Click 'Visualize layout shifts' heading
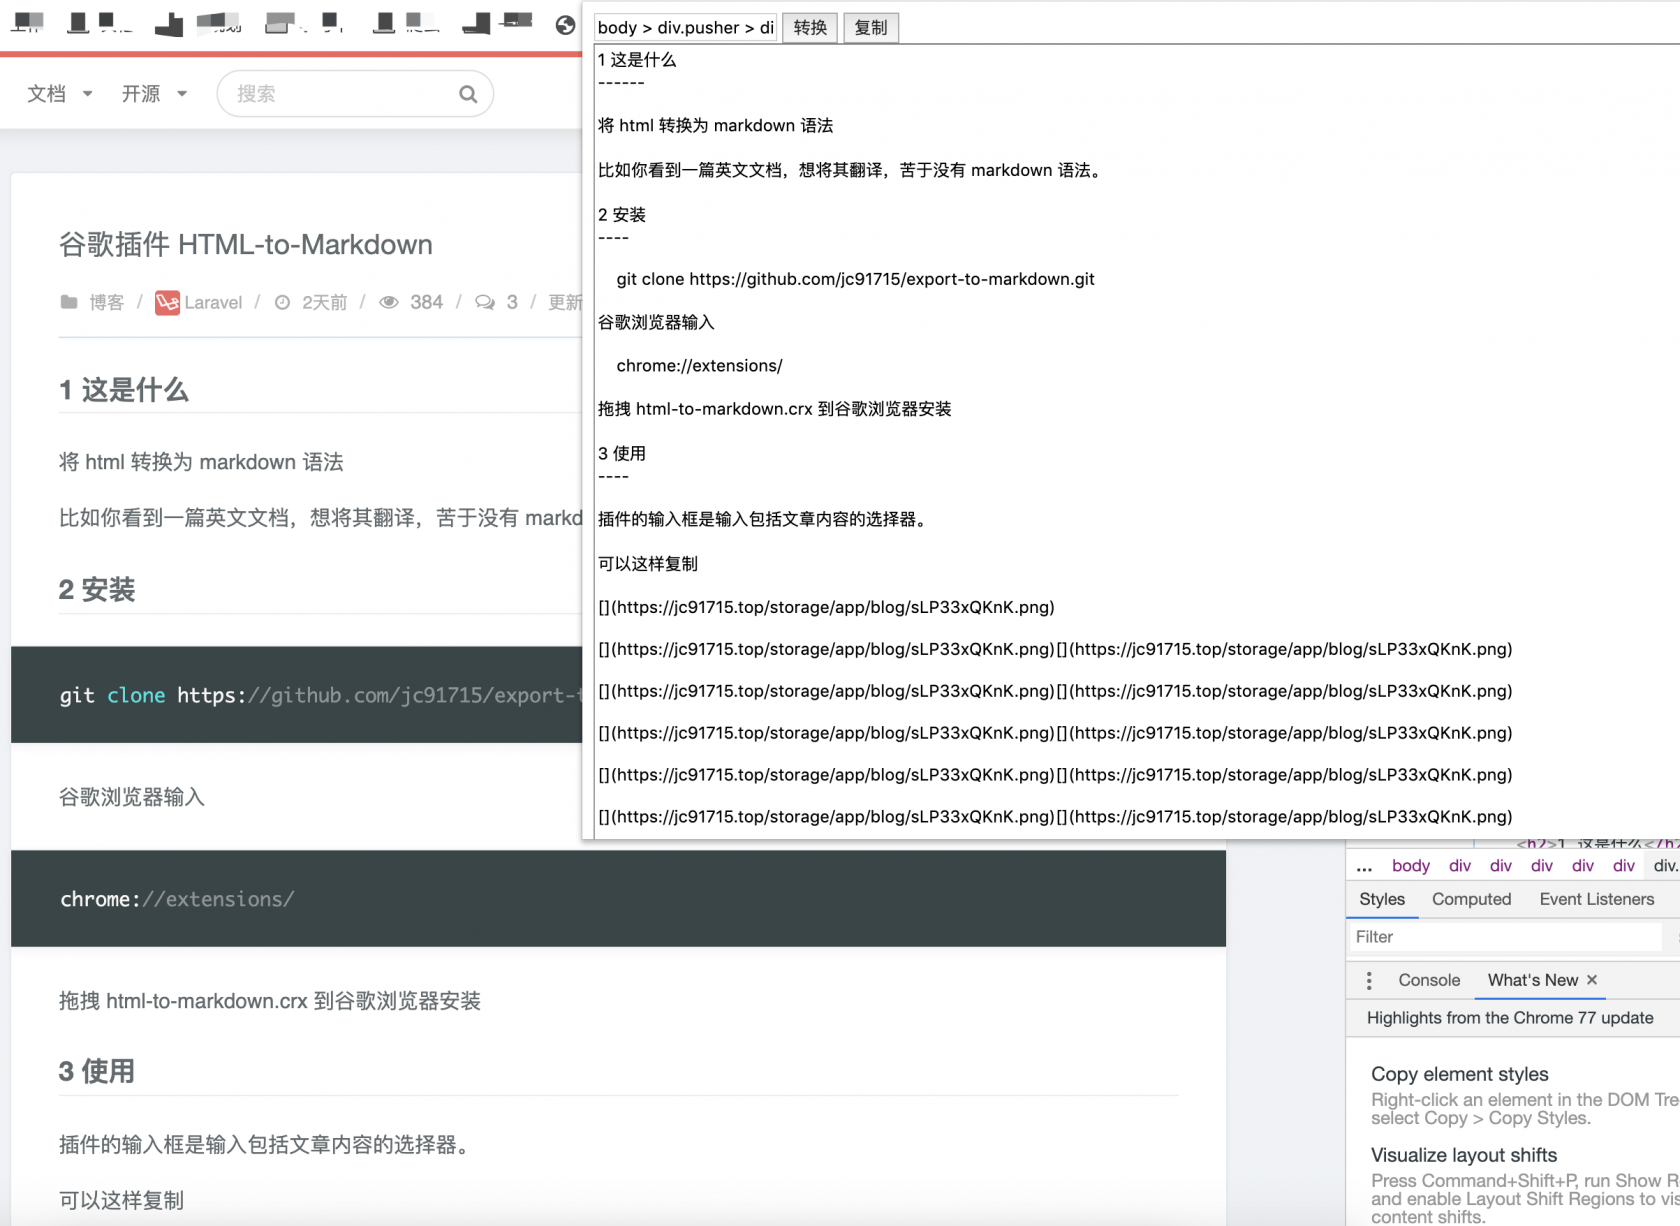Screen dimensions: 1680x1226 [1464, 1155]
